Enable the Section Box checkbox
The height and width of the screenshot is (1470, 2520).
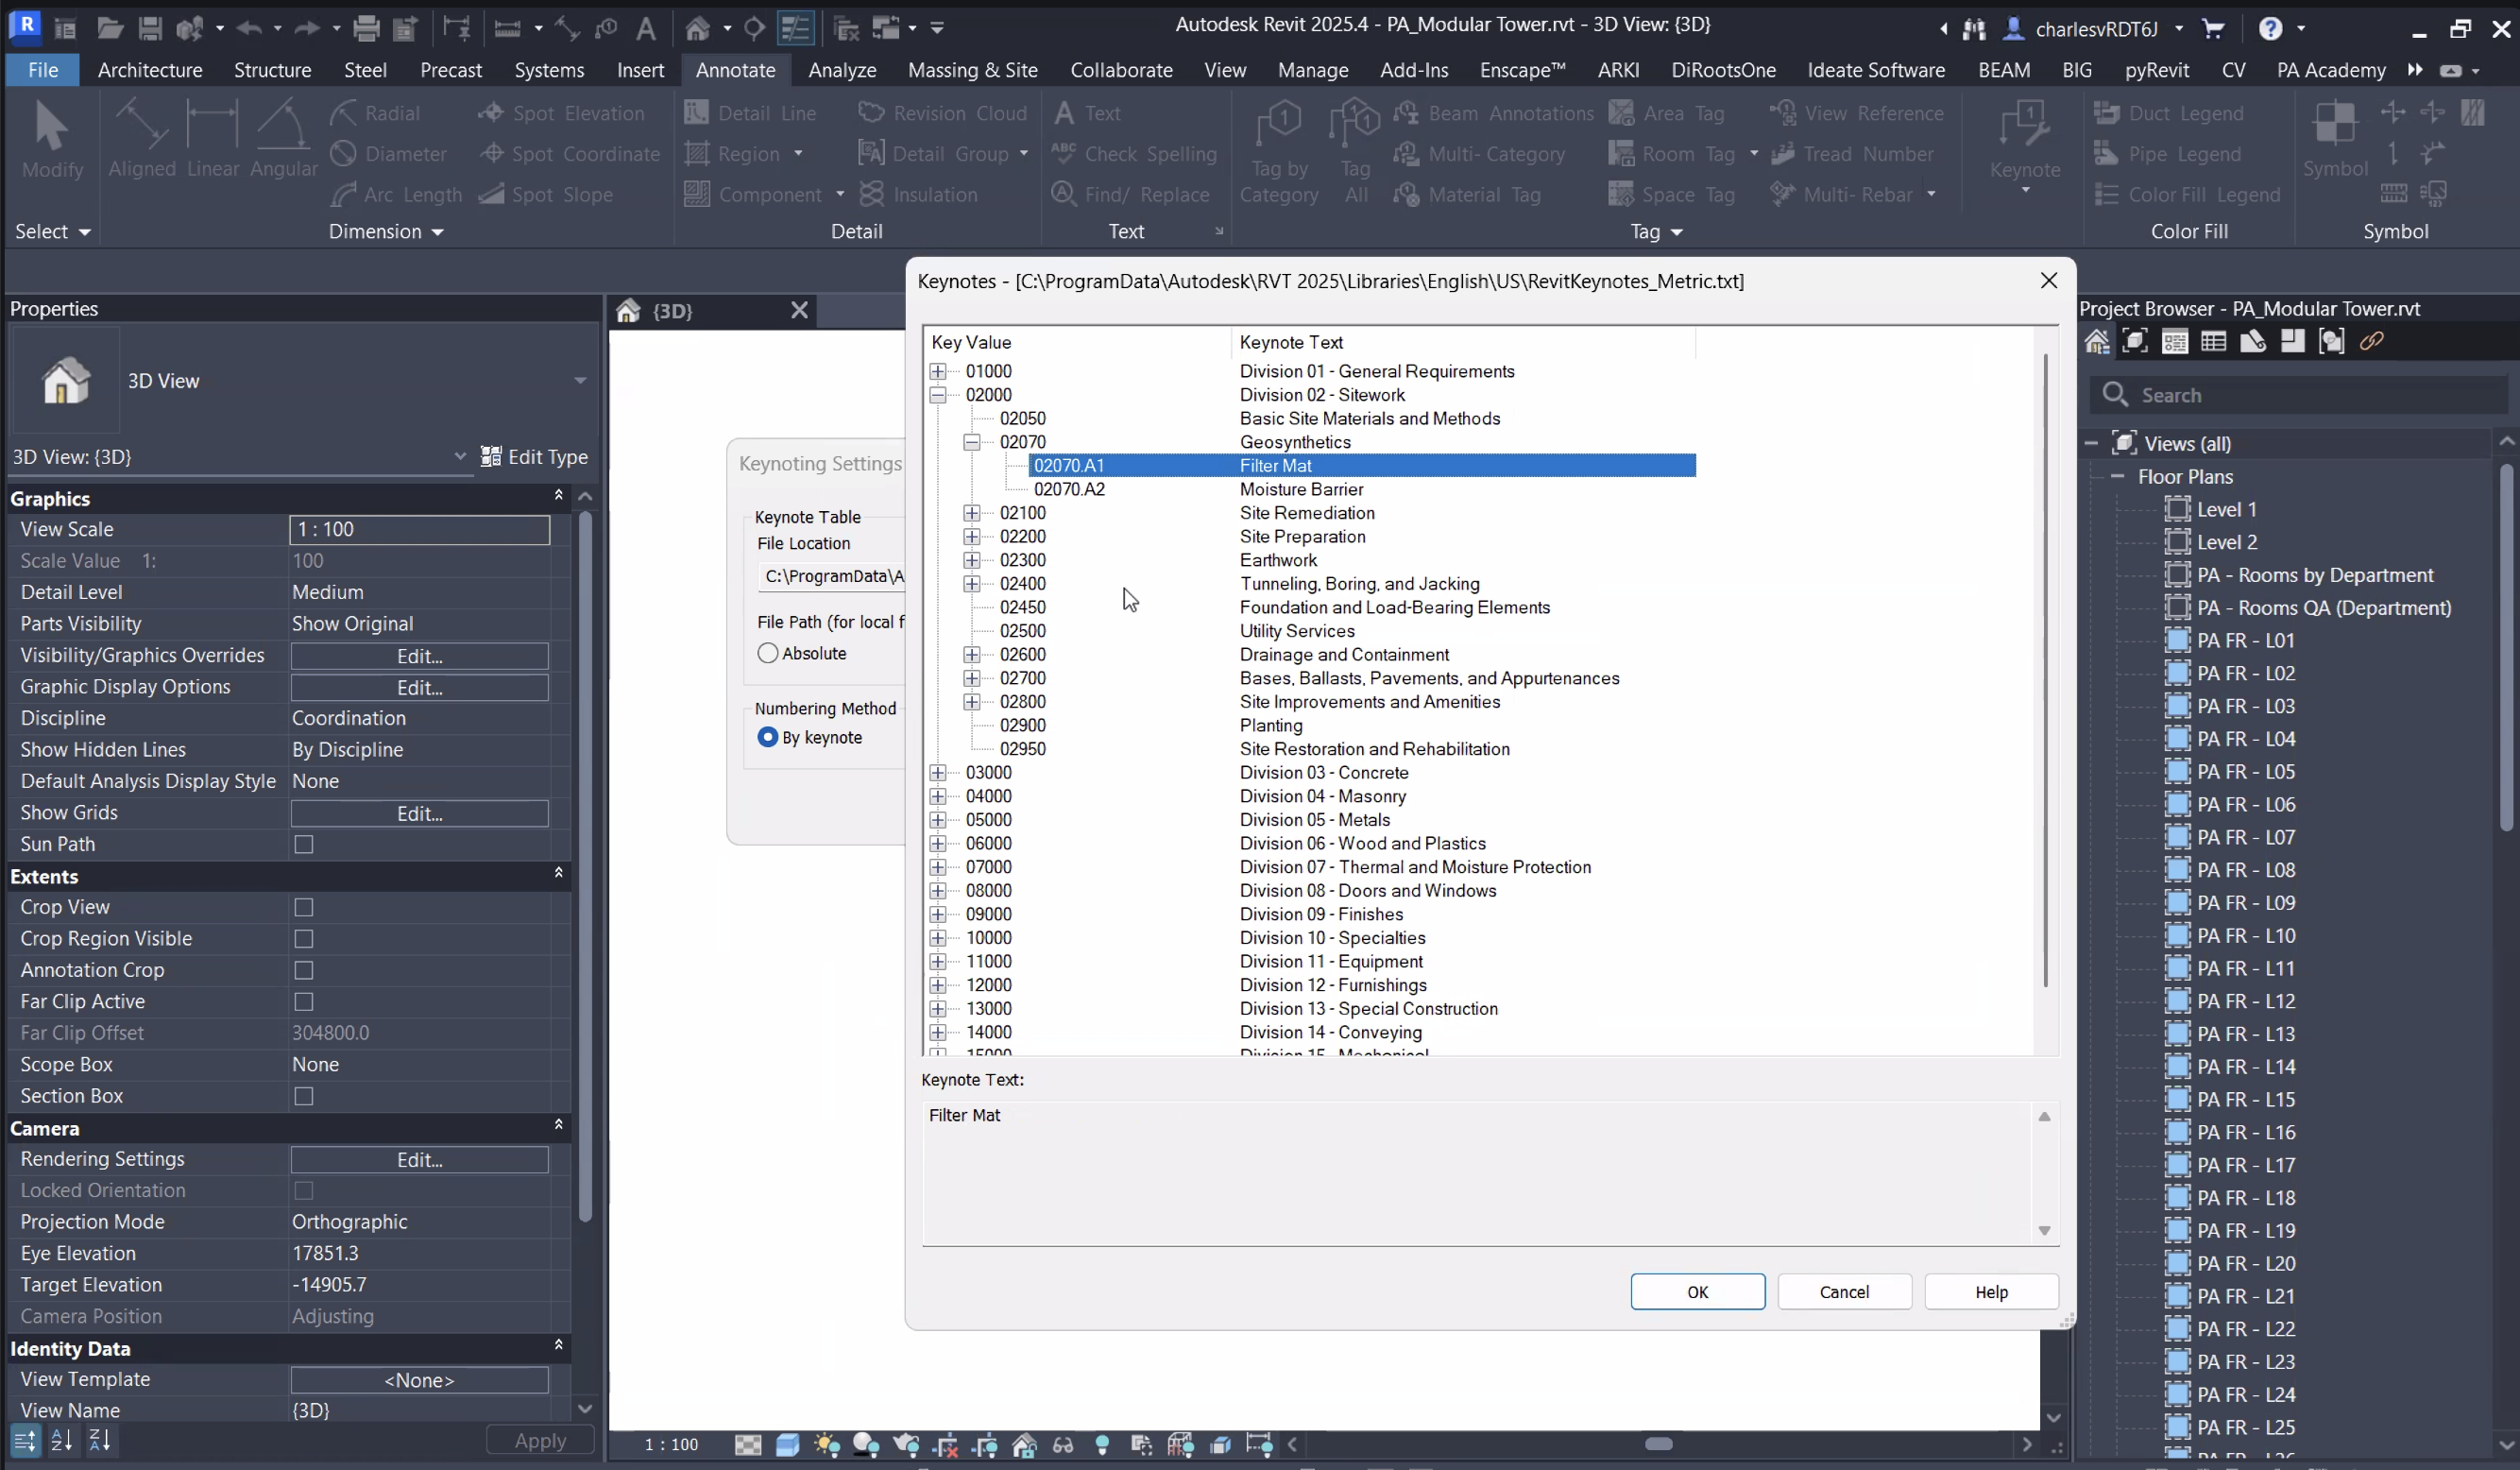(304, 1097)
